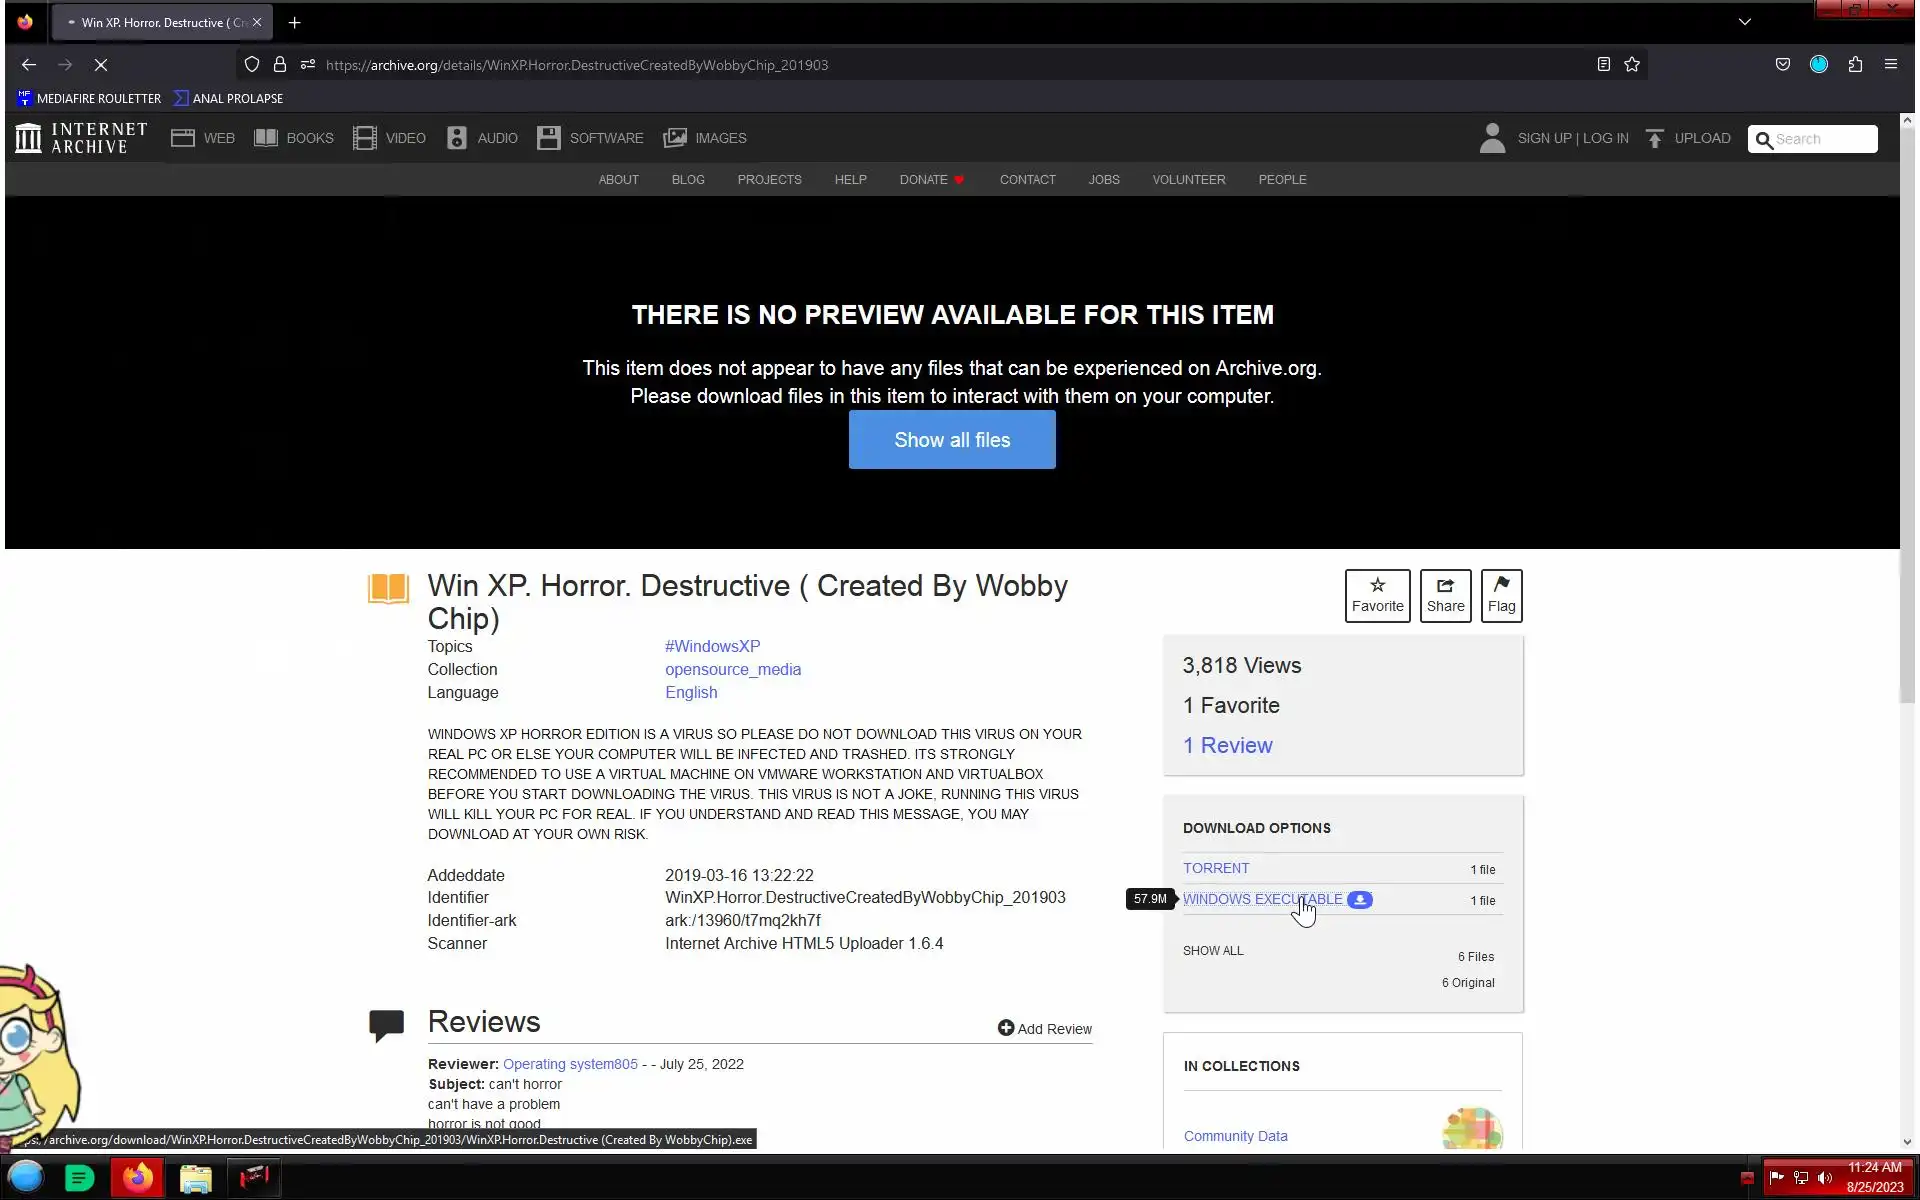This screenshot has width=1920, height=1200.
Task: Click the Upload arrow icon
Action: tap(1655, 138)
